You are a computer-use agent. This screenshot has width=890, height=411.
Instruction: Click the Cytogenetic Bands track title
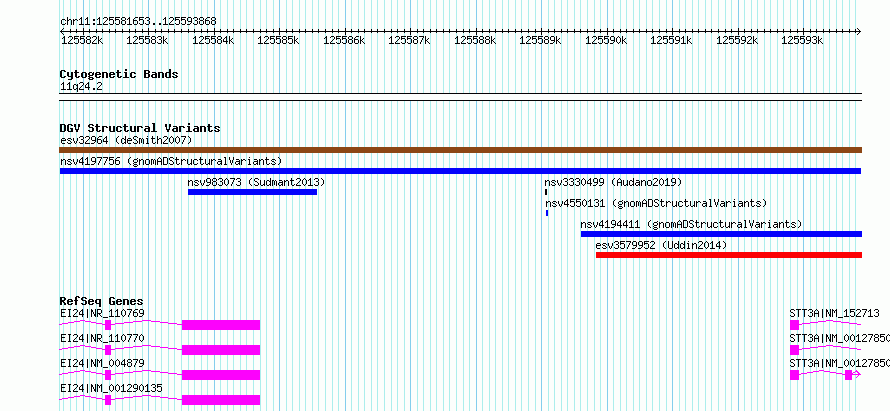click(x=119, y=74)
